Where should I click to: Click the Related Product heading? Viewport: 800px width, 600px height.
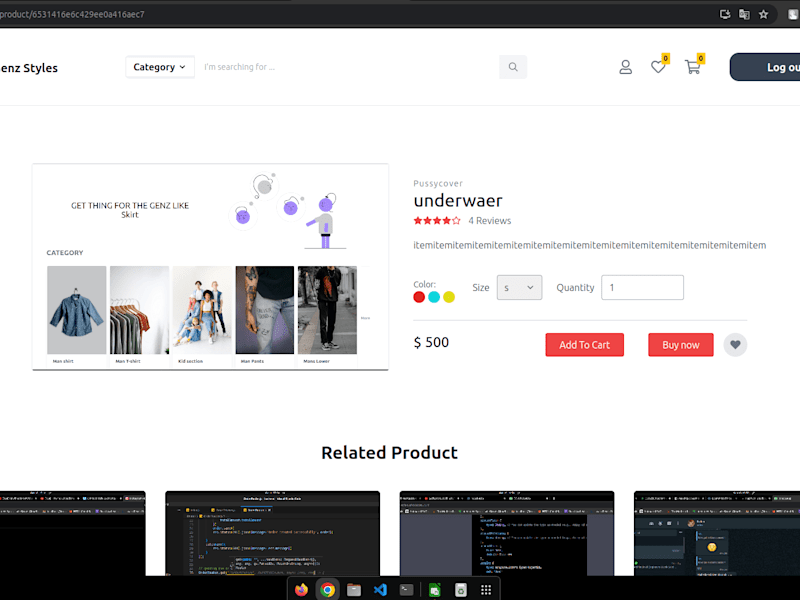coord(389,453)
